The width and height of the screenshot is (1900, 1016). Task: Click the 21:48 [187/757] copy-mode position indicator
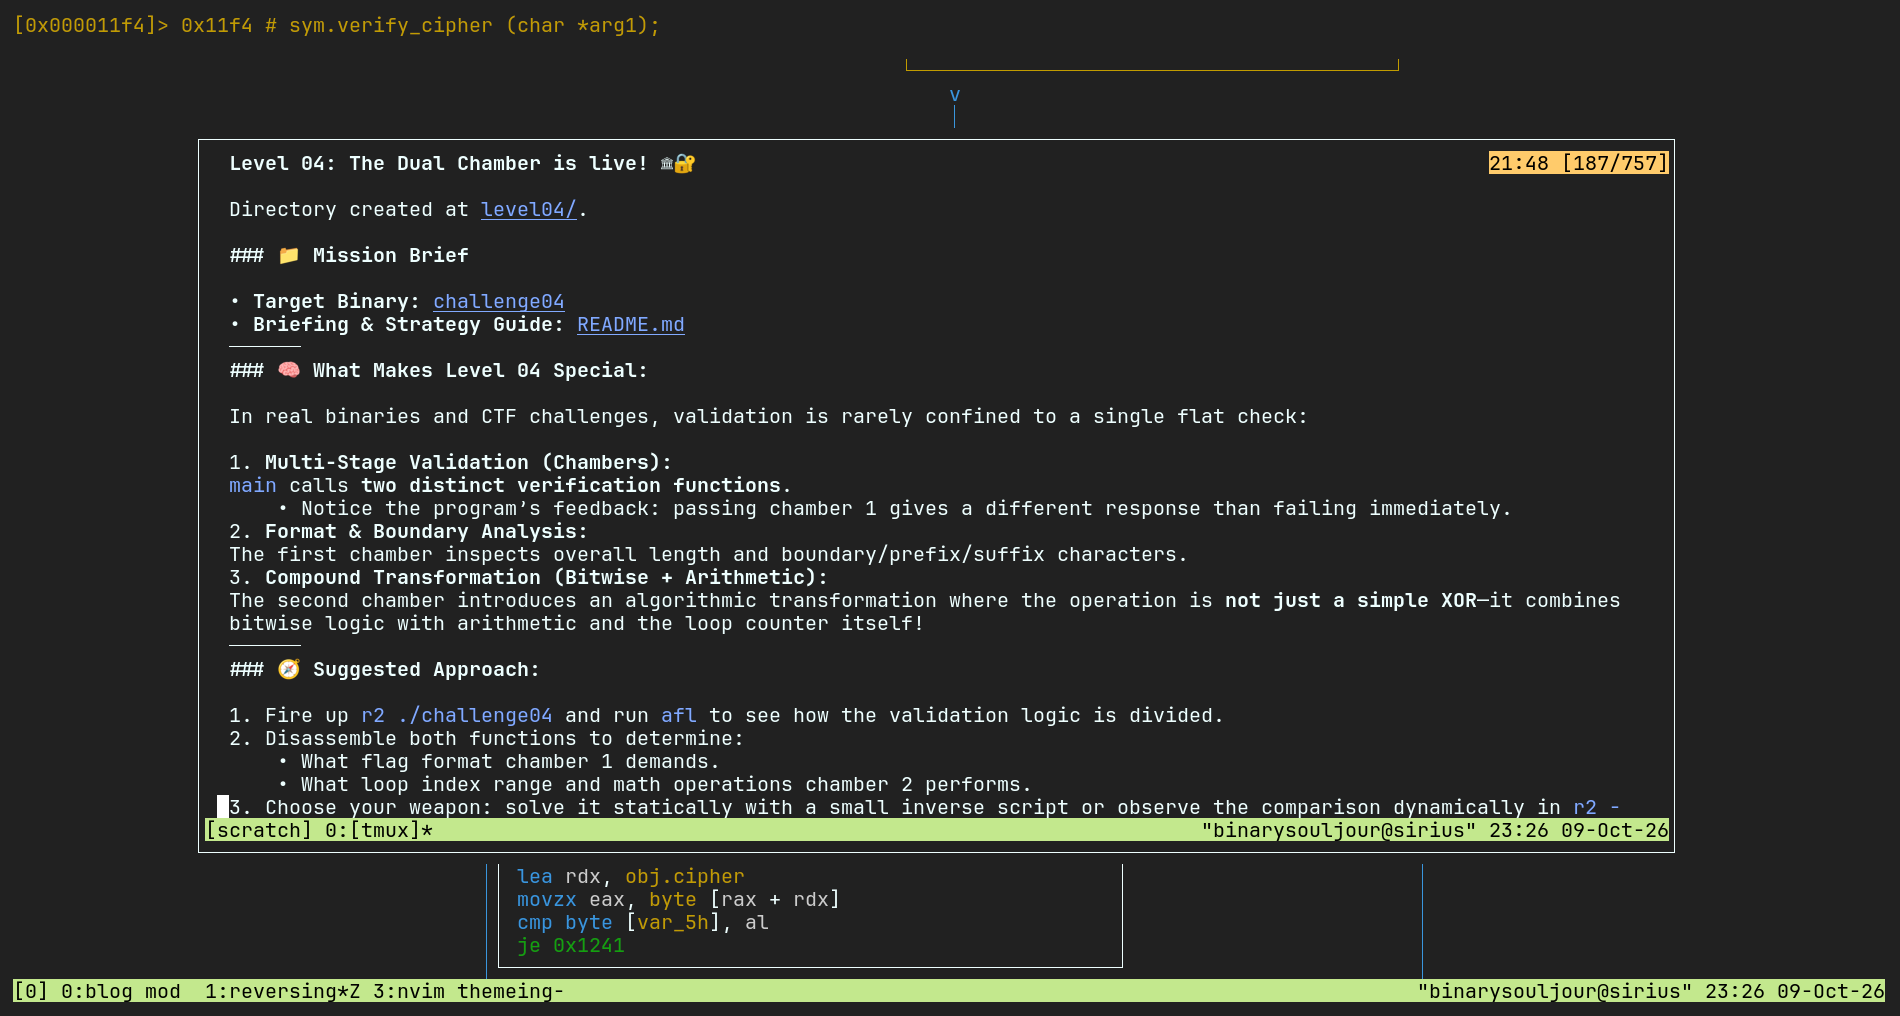(x=1578, y=163)
